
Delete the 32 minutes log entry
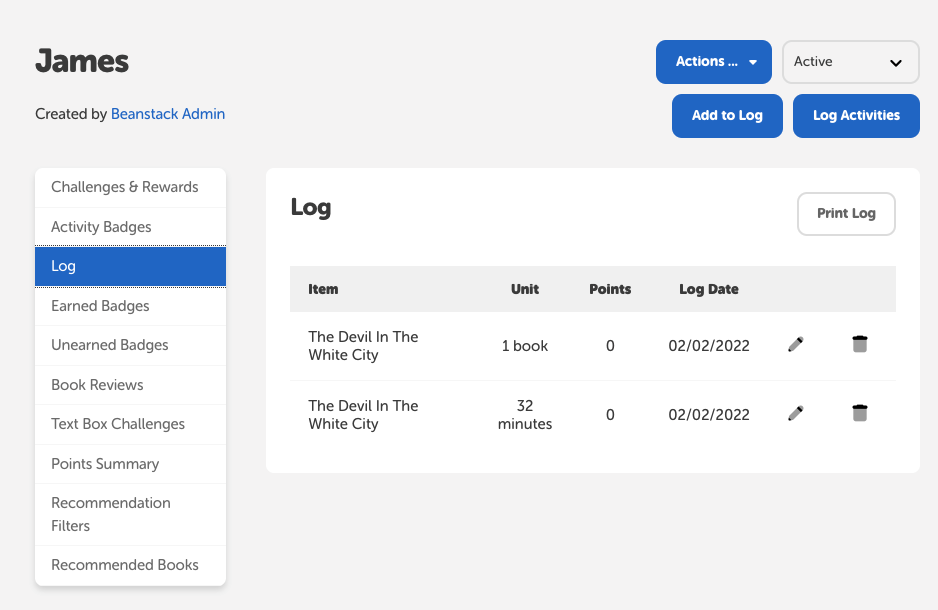[860, 413]
